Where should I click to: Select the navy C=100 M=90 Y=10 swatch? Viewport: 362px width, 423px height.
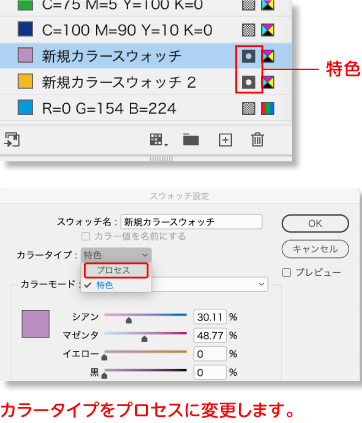pyautogui.click(x=25, y=29)
